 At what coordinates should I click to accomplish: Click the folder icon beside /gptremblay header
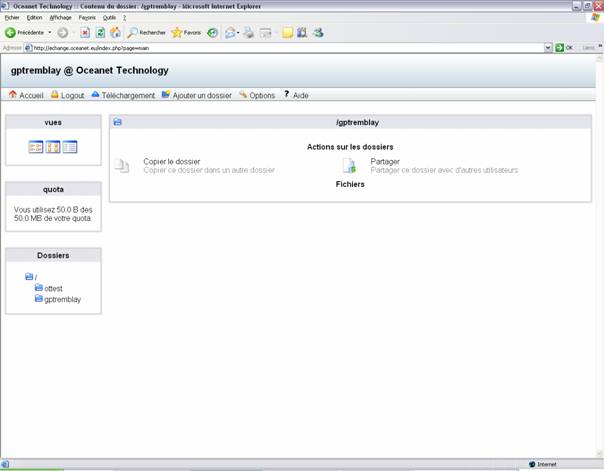(x=117, y=122)
